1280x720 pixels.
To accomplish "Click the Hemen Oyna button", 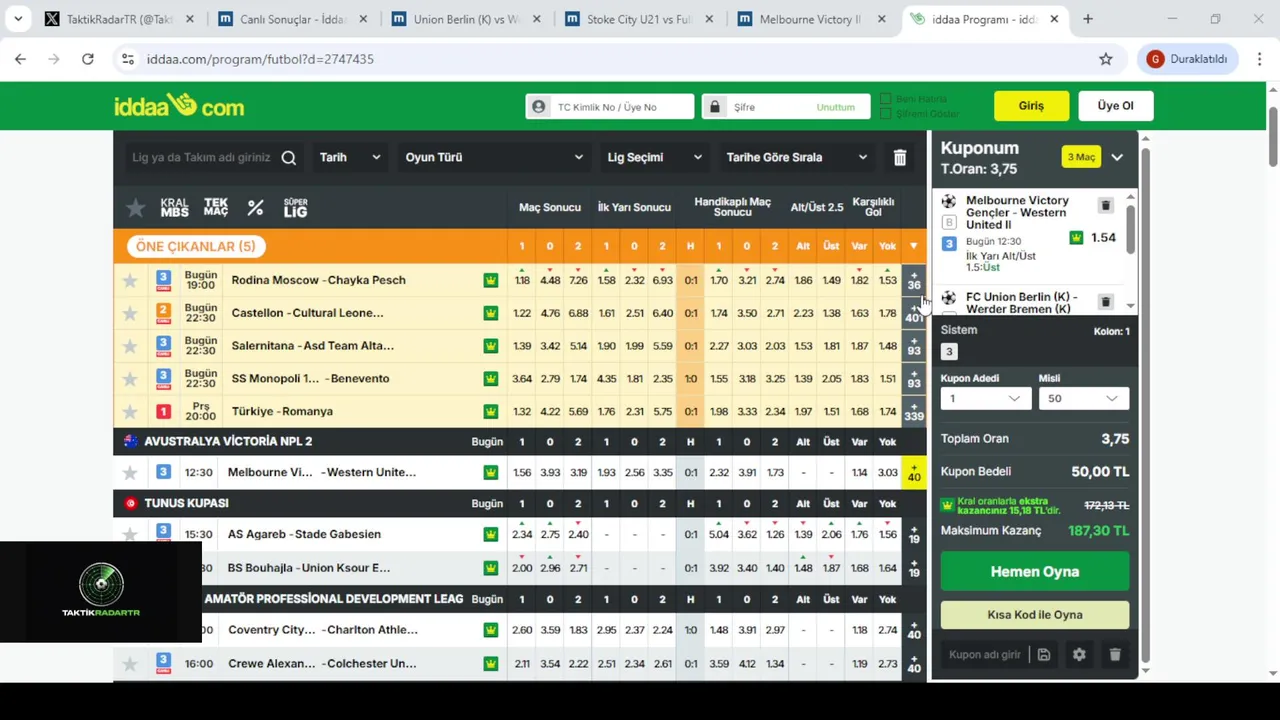I will pos(1035,572).
